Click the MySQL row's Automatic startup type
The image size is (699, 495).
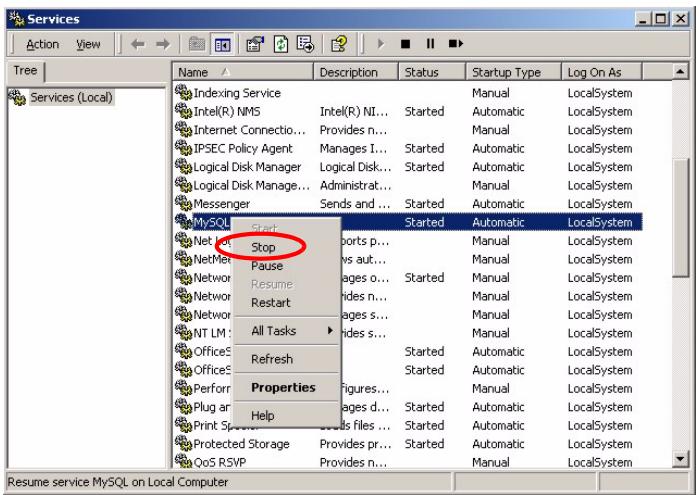click(x=498, y=222)
